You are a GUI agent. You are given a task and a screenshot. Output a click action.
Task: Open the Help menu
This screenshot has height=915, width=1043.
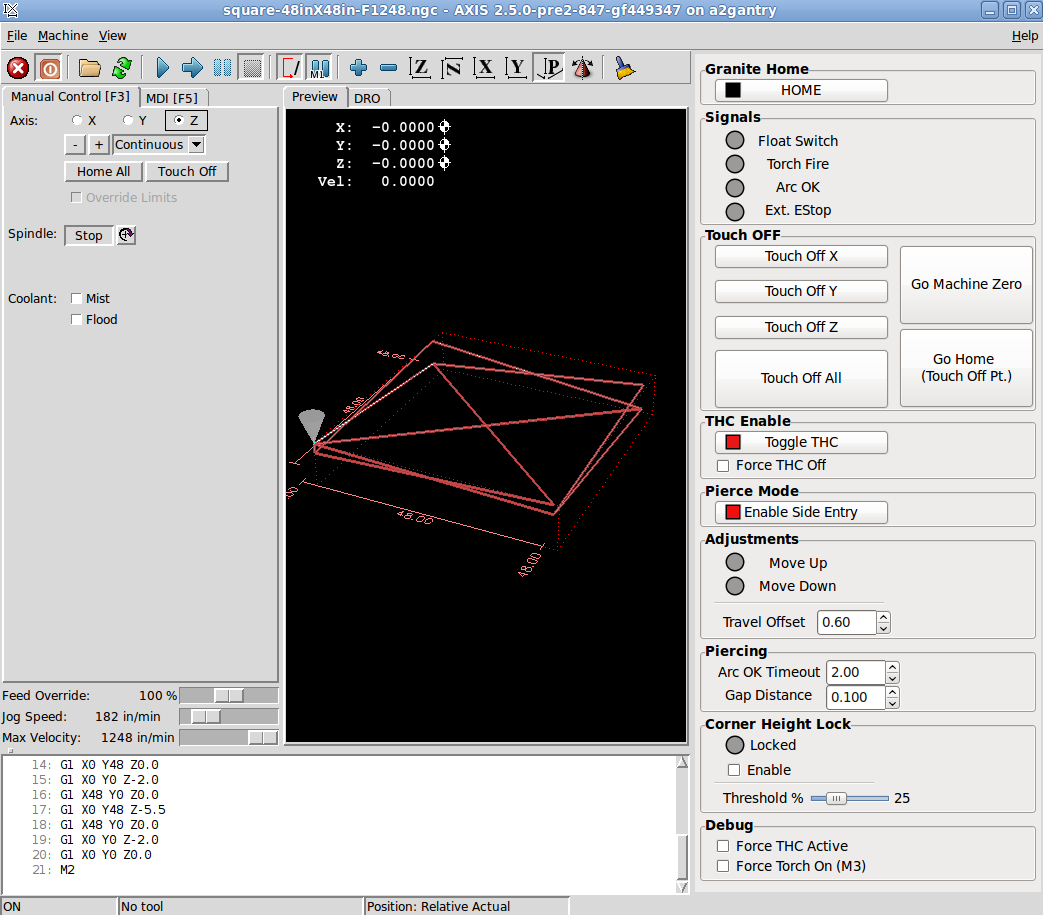coord(1024,36)
